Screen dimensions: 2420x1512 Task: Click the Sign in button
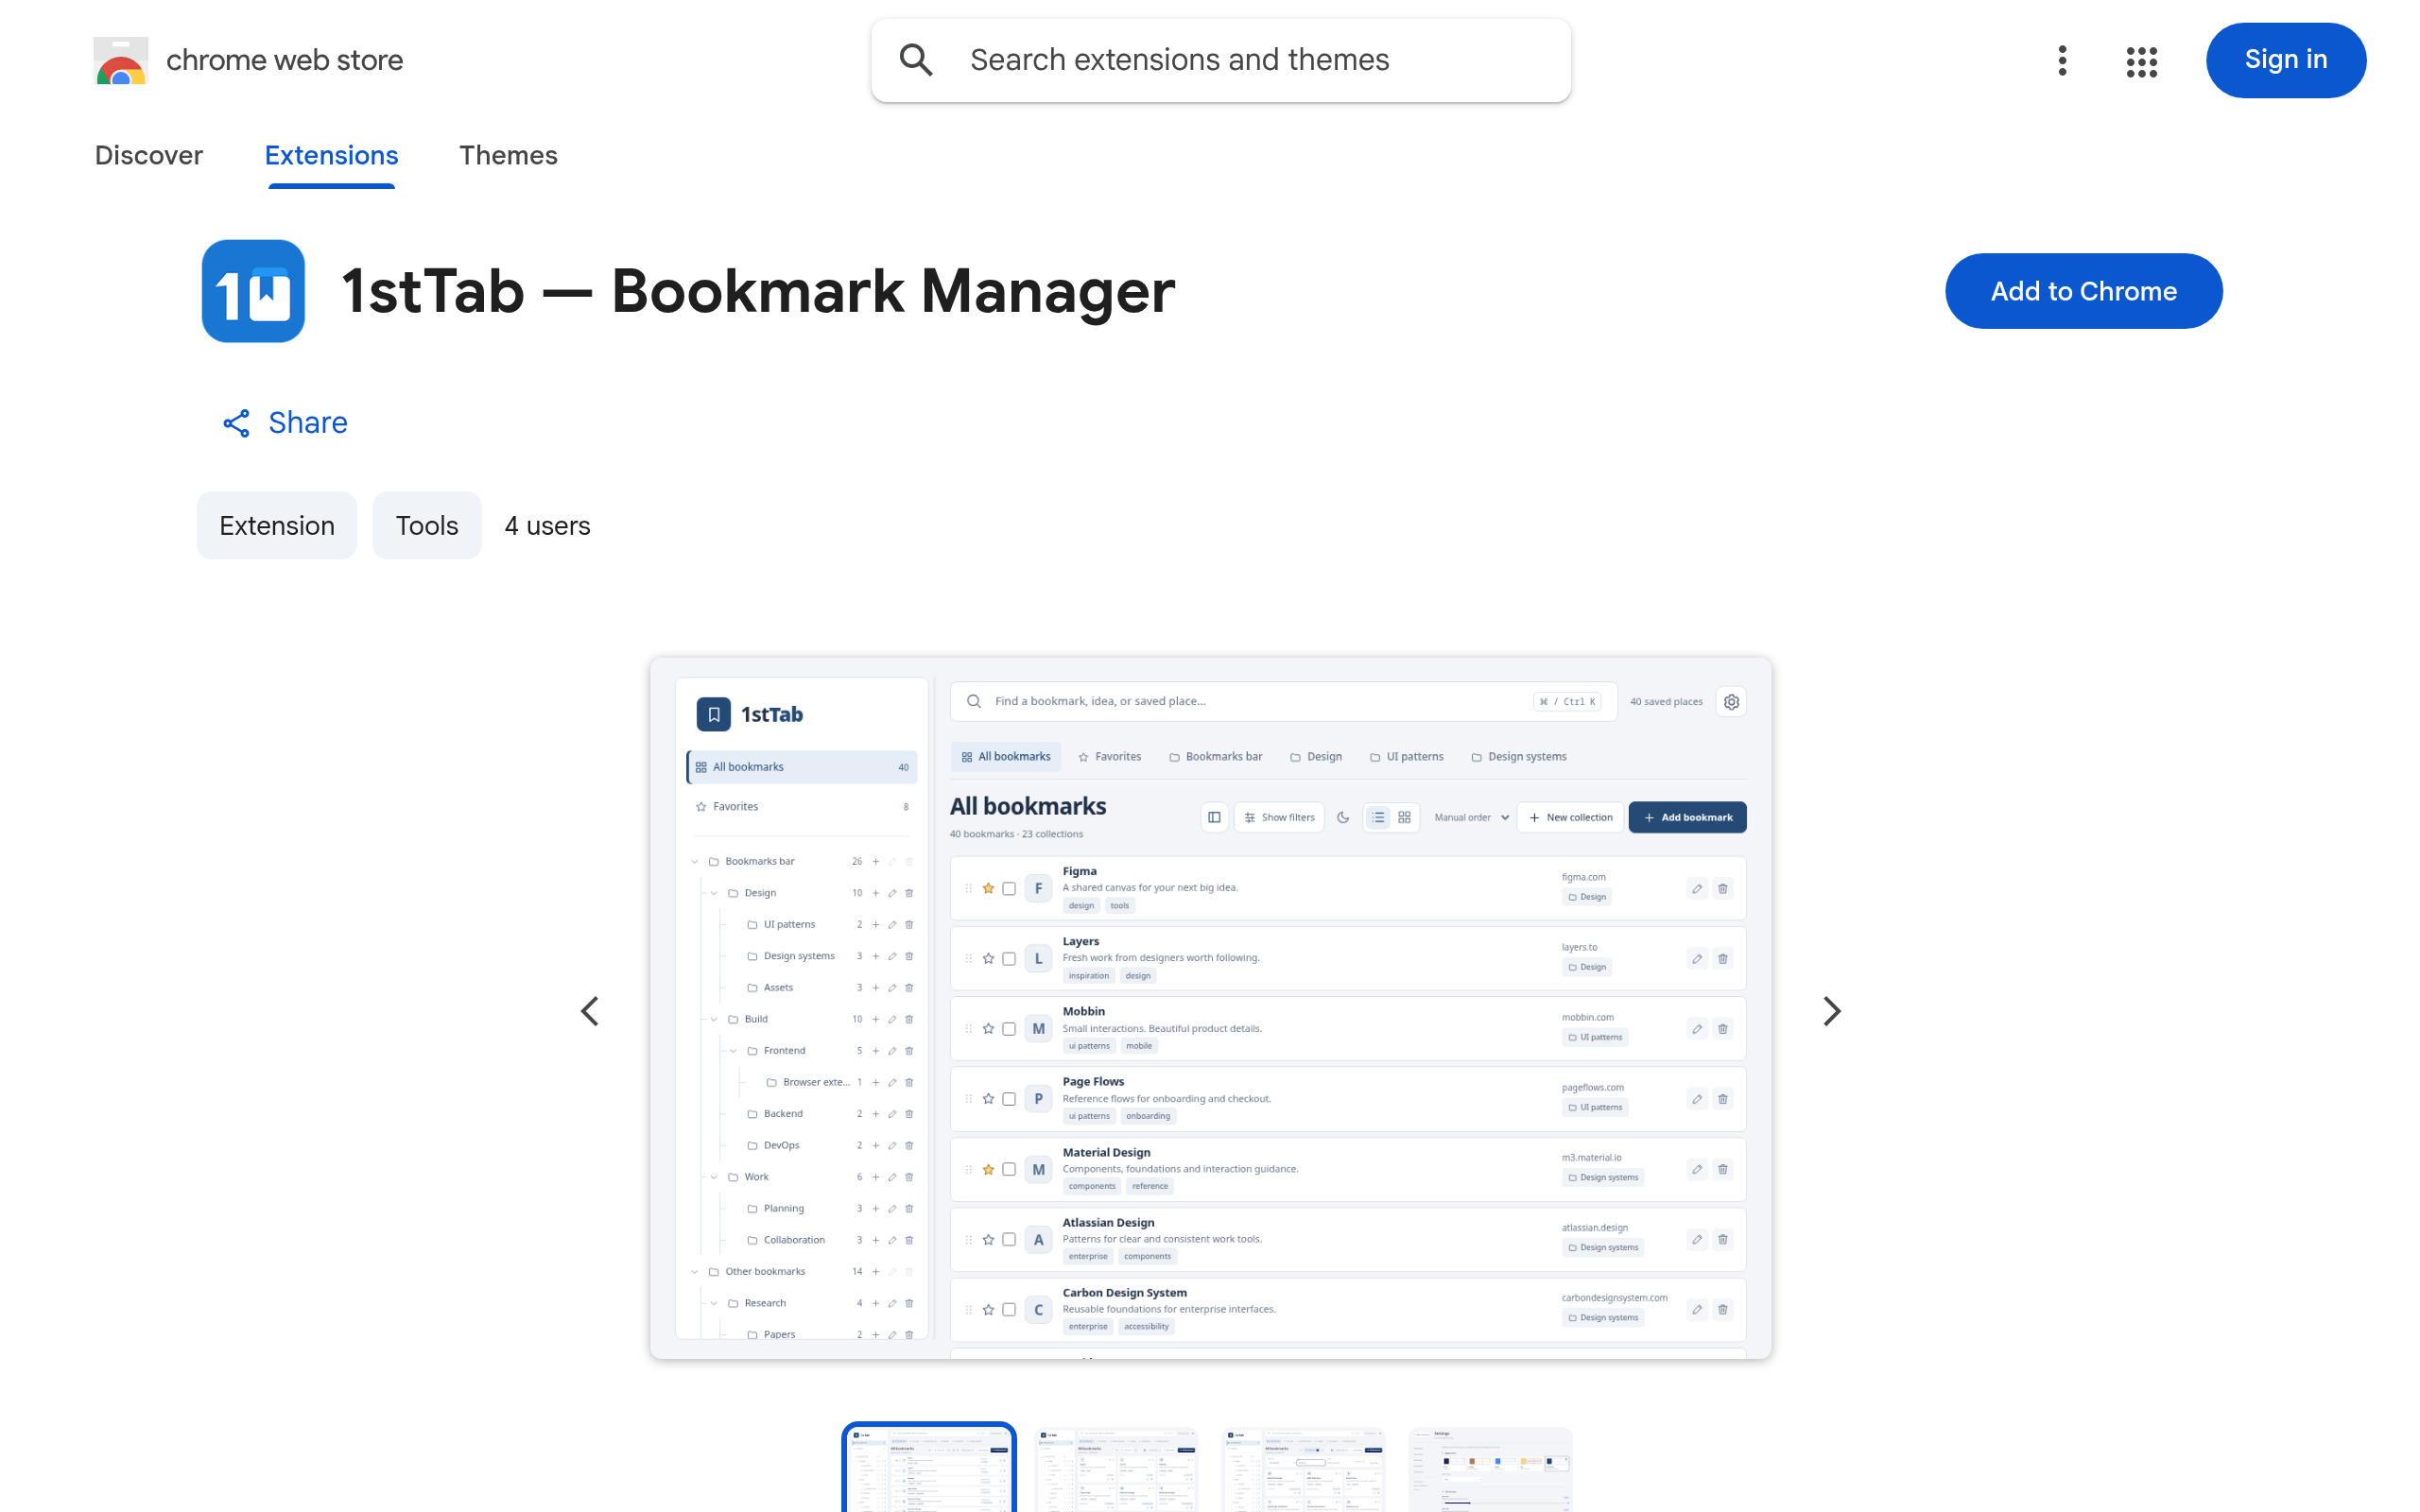coord(2285,60)
